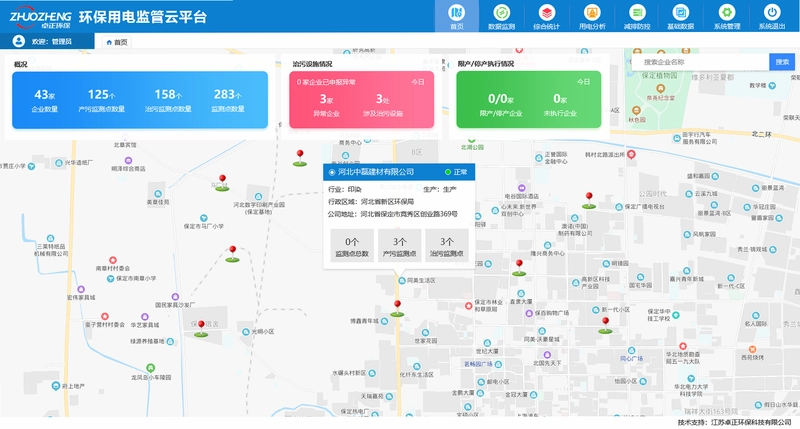This screenshot has width=800, height=429.
Task: Click the 0/0家 限产/停产企业 figure in green card
Action: pyautogui.click(x=501, y=105)
